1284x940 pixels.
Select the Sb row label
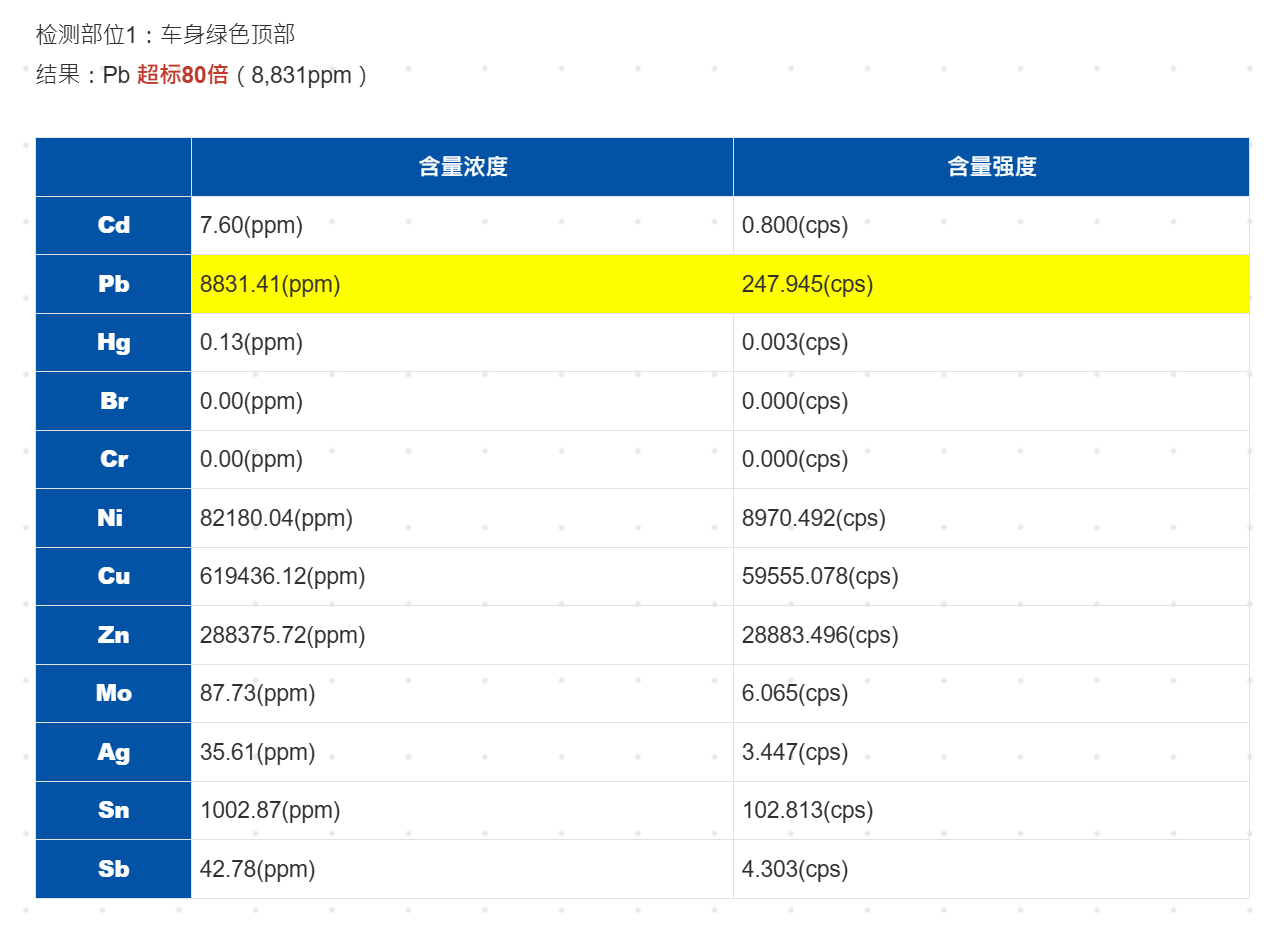coord(114,869)
